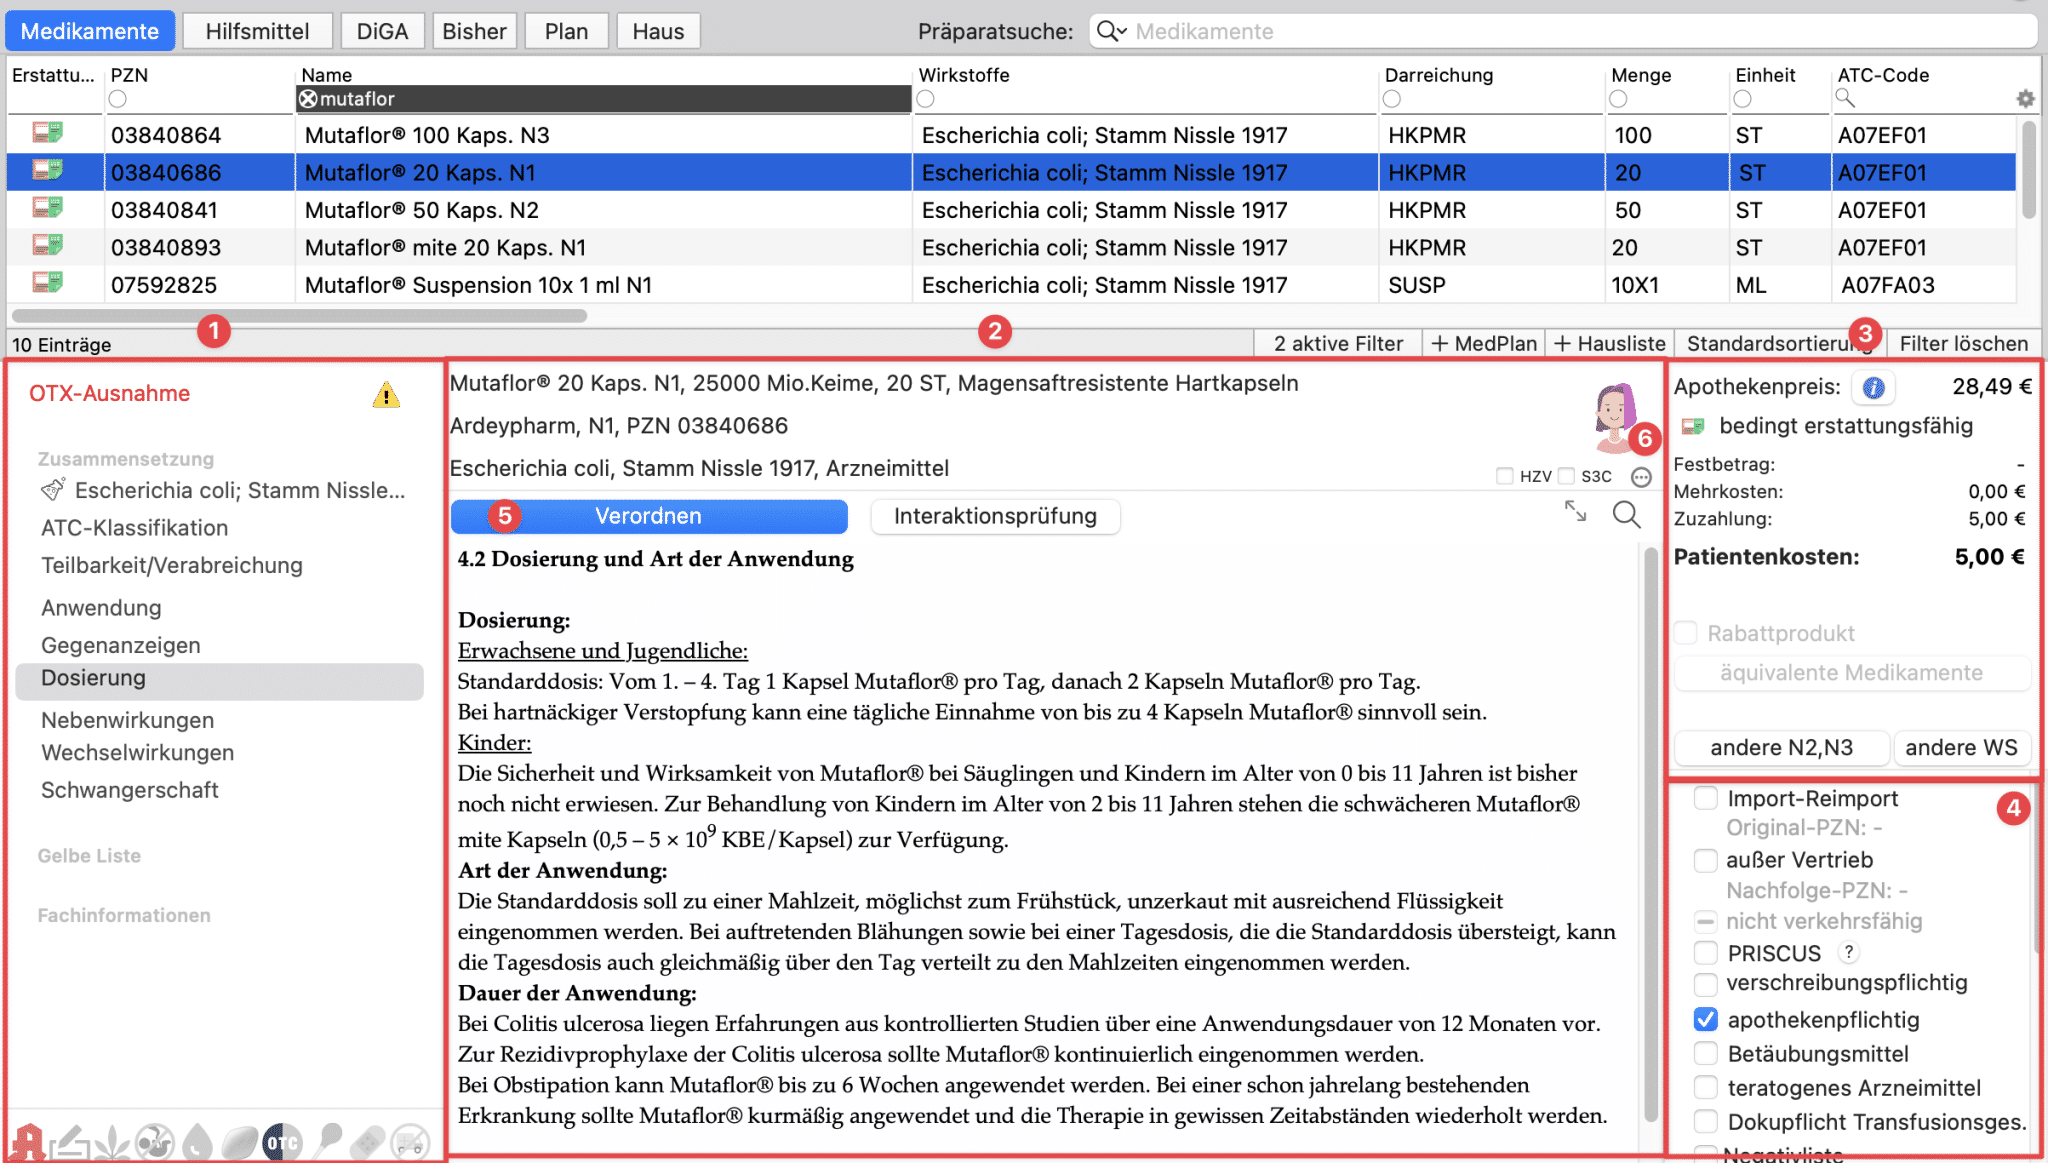Click the adhesive bandage icon at the bottom
Screen dimensions: 2048x1163
point(368,1142)
